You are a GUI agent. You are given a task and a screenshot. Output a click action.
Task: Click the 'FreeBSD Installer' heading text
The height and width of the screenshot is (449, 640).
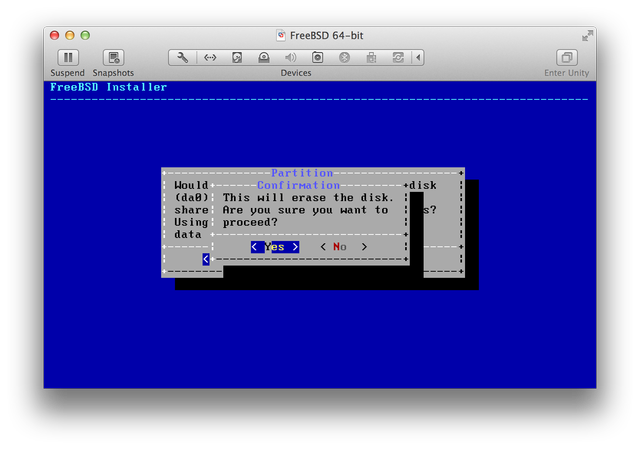point(109,87)
